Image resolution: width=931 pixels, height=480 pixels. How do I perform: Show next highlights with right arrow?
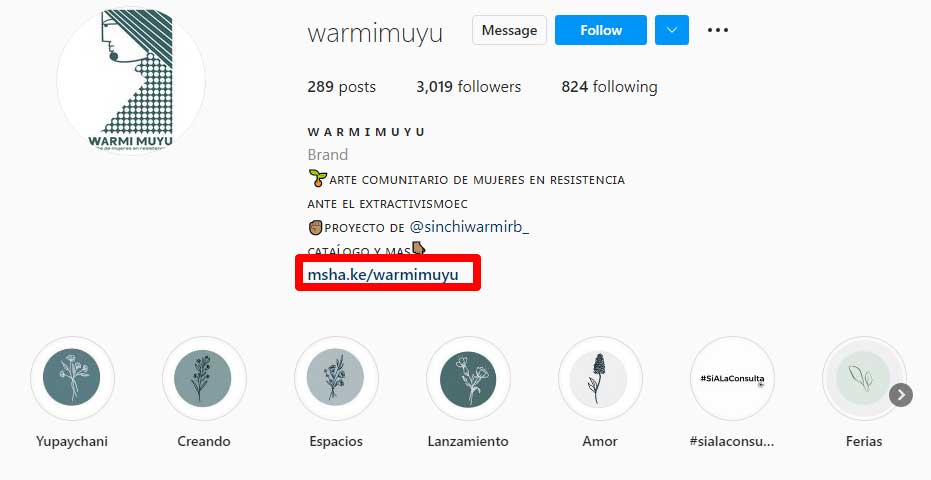click(901, 395)
